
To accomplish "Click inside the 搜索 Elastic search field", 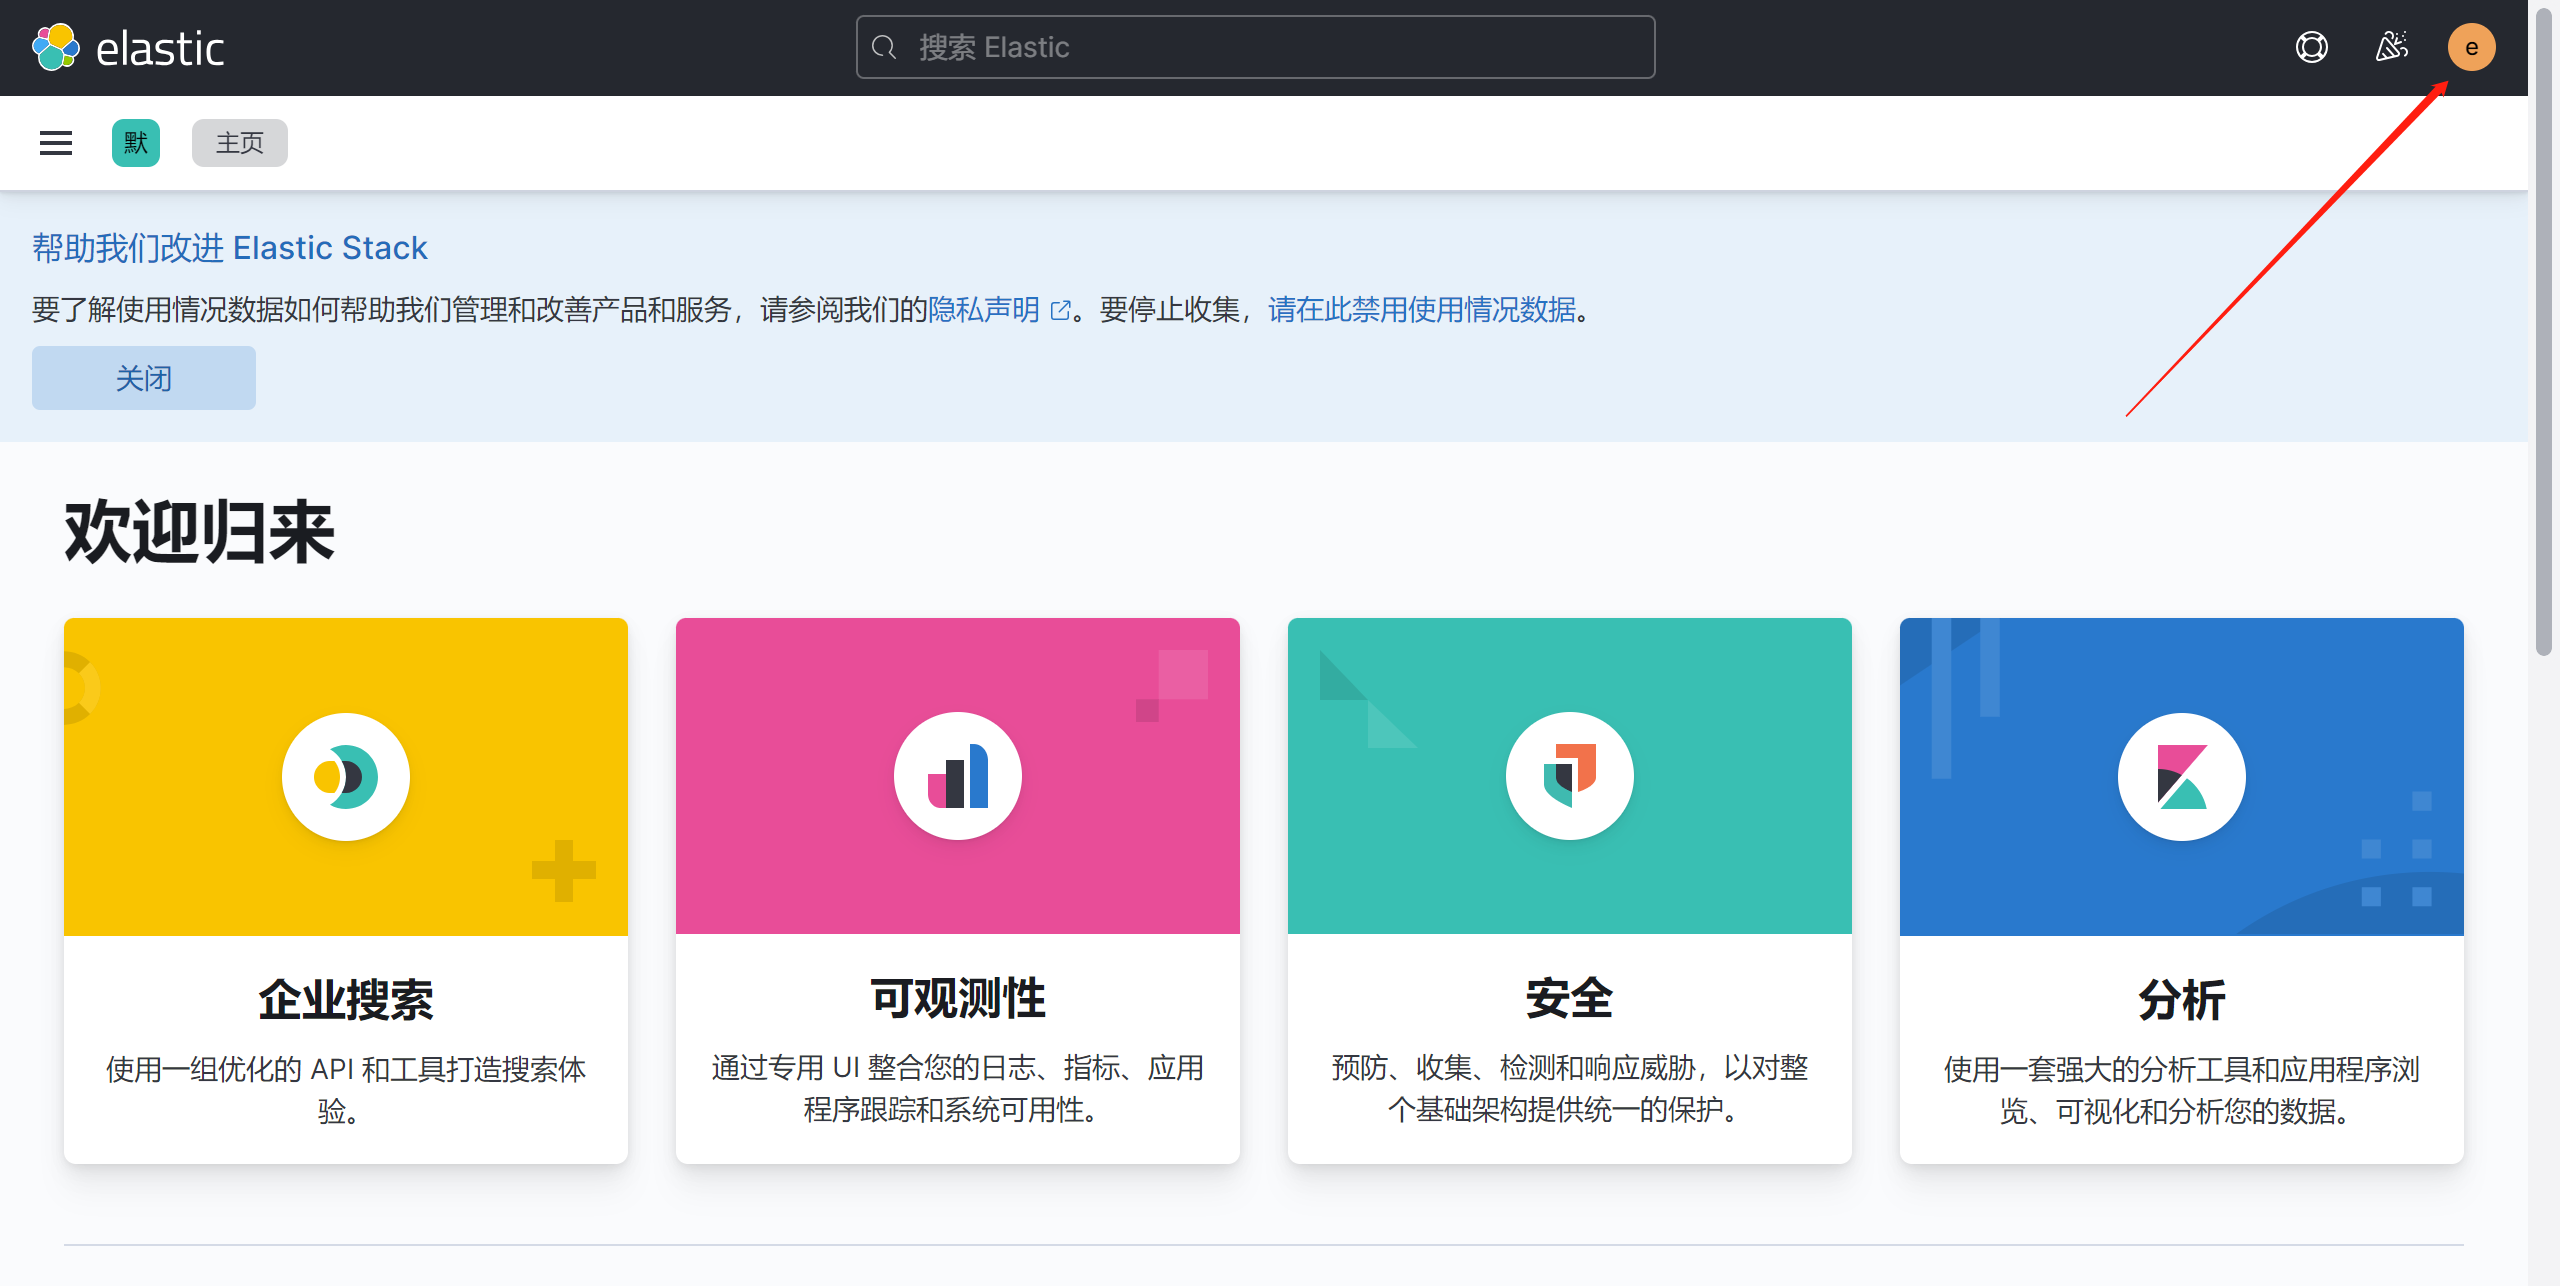I will 1255,46.
